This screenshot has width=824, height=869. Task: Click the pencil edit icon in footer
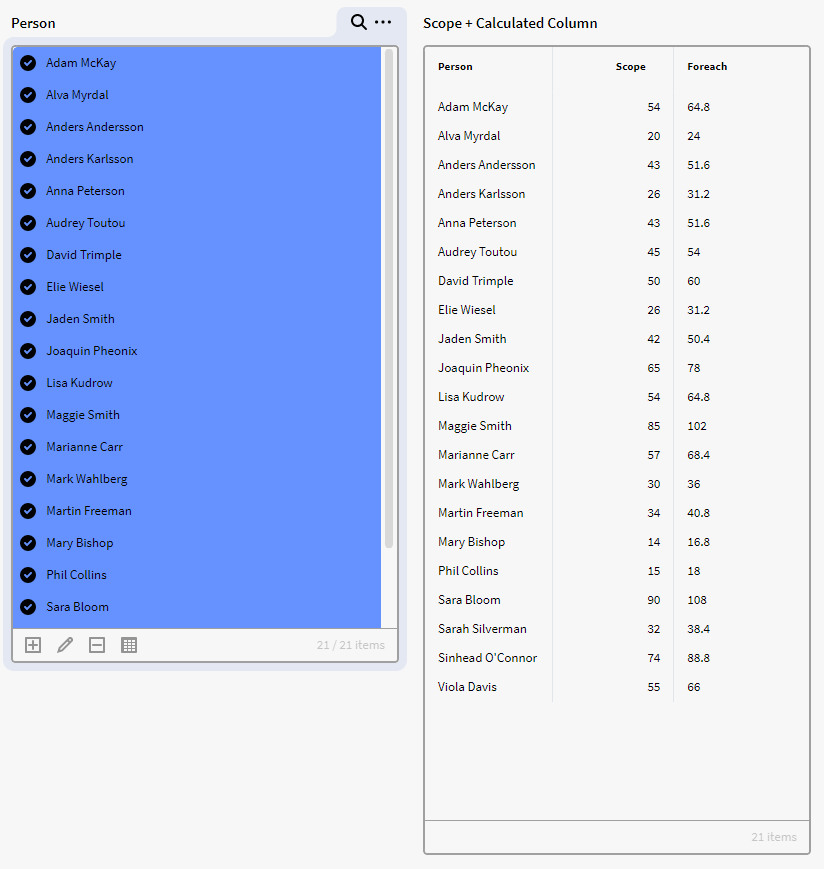[65, 645]
